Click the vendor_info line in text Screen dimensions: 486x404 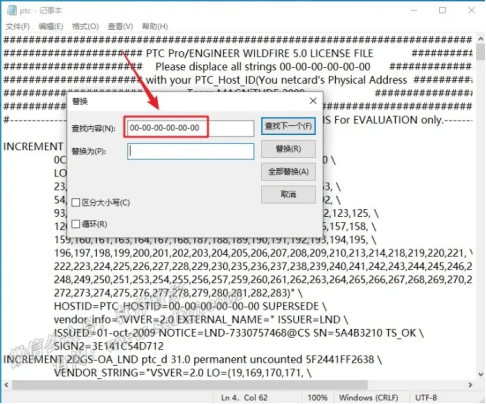(x=201, y=320)
